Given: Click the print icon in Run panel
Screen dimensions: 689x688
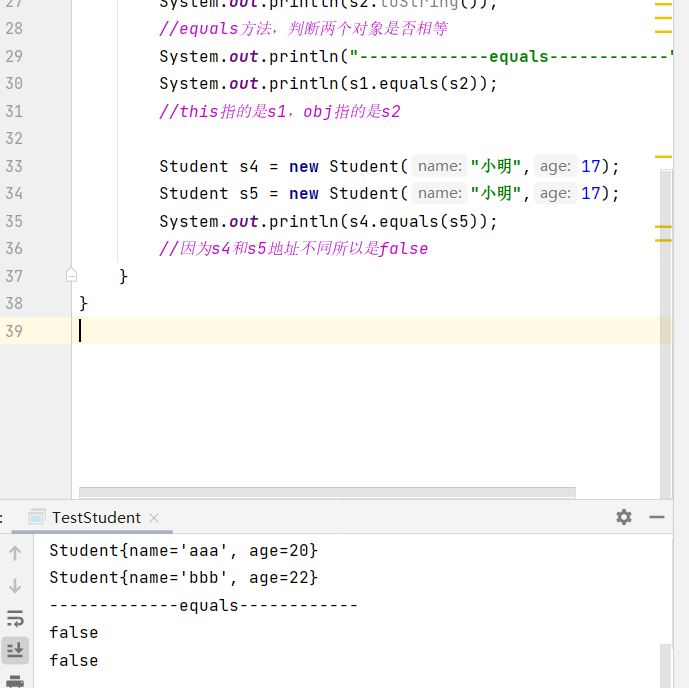Looking at the screenshot, I should pos(15,682).
